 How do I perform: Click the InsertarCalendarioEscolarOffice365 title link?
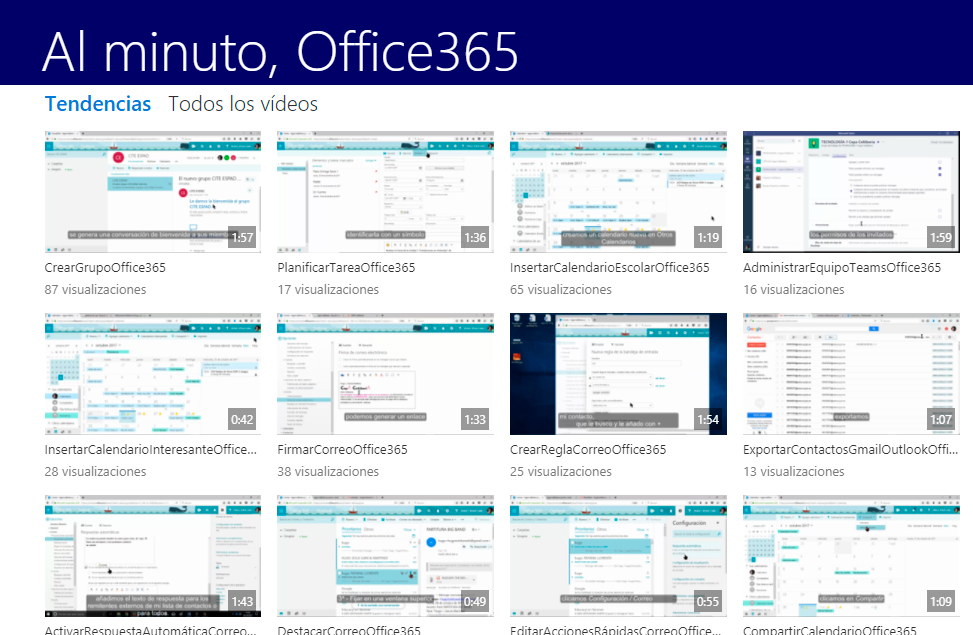click(609, 268)
